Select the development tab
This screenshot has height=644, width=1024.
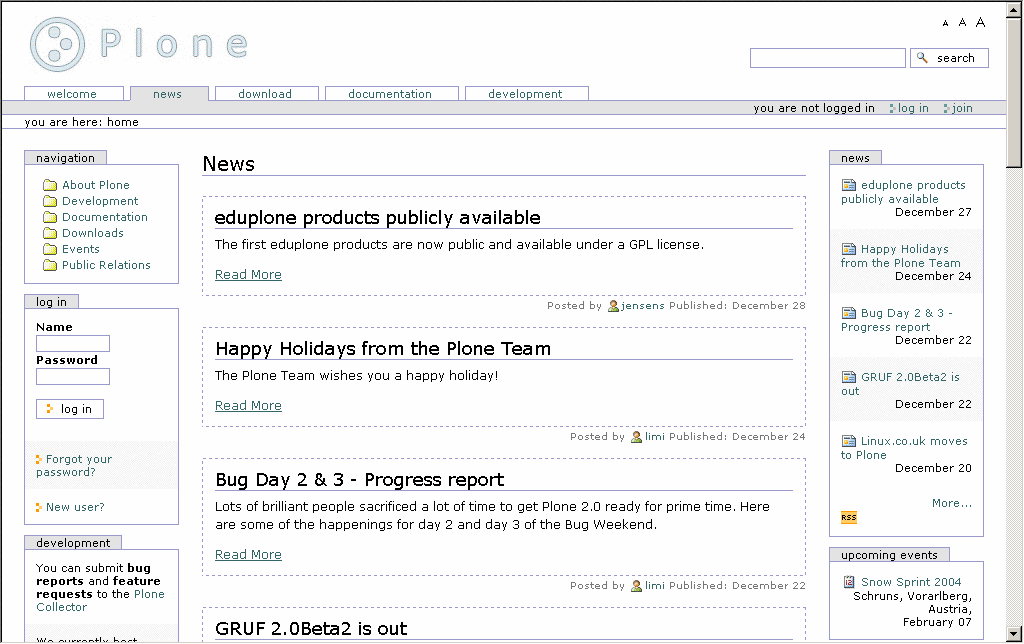click(x=525, y=94)
